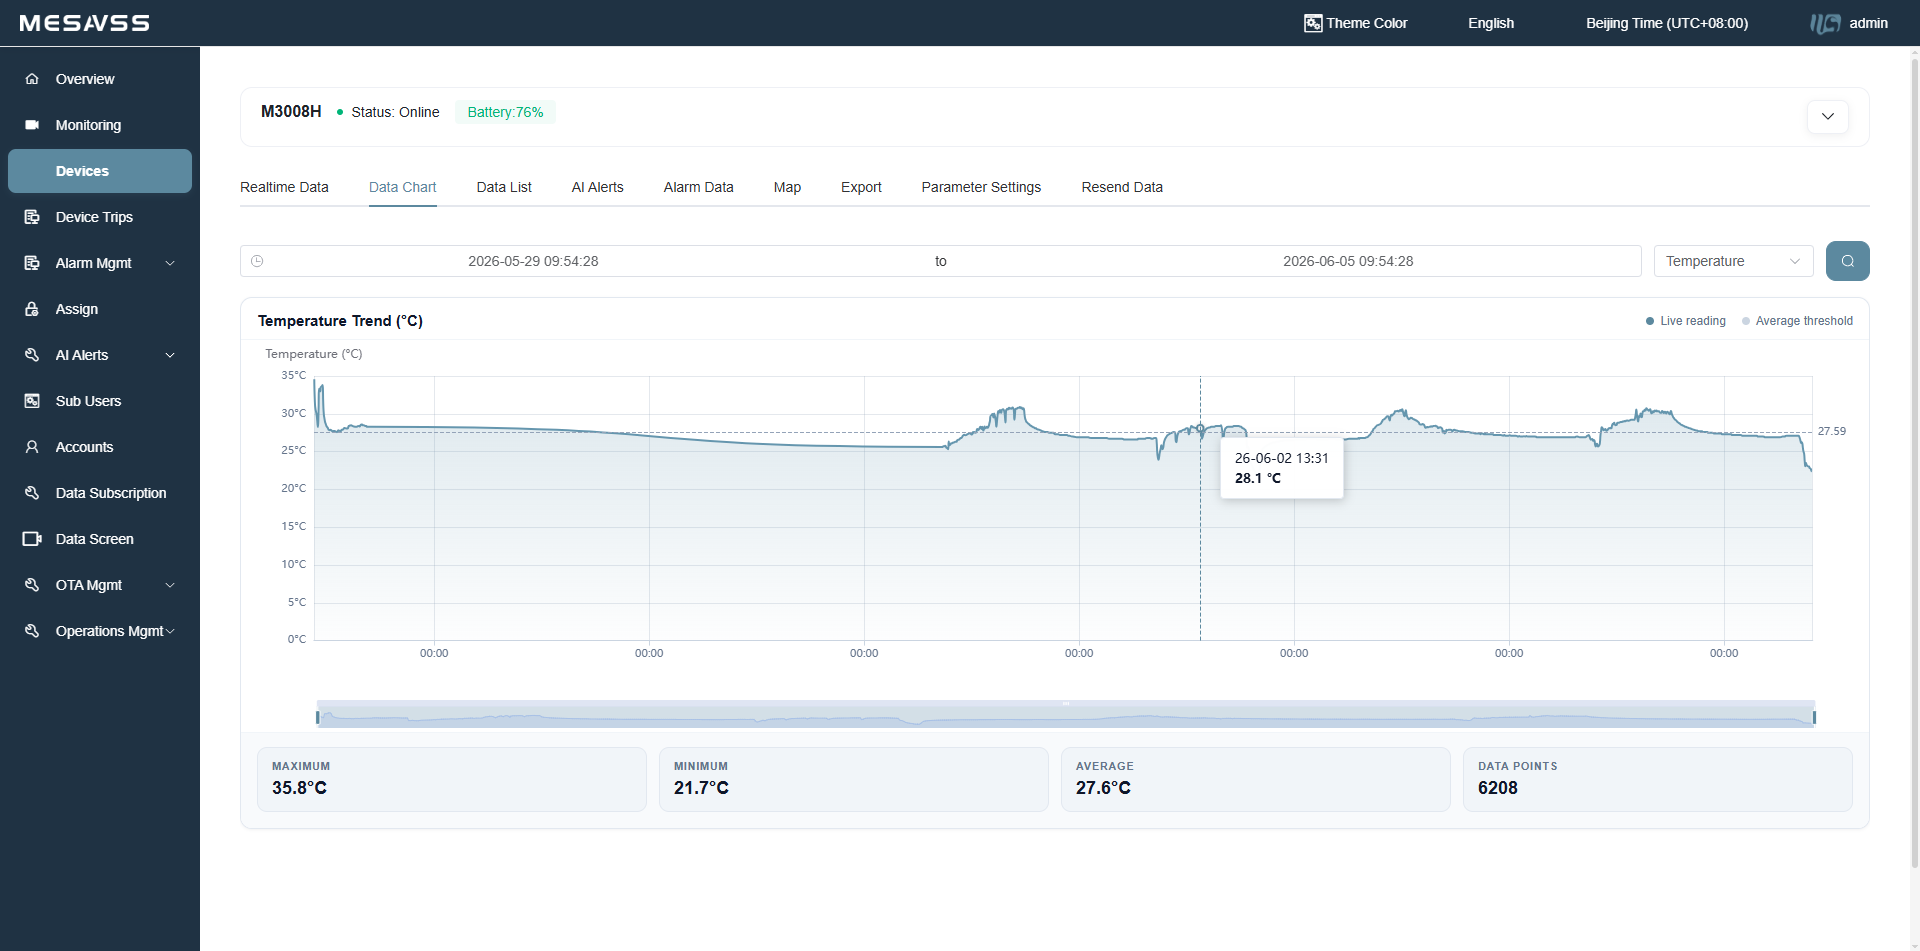Click the Alarm Mgmt icon
The image size is (1920, 951).
coord(32,263)
